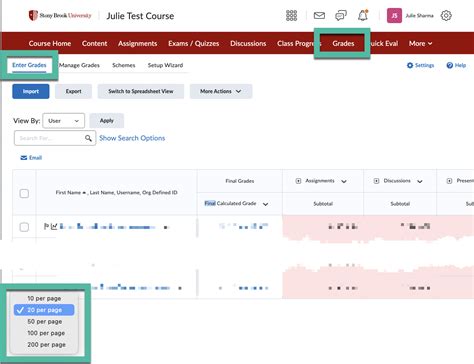Image resolution: width=474 pixels, height=364 pixels.
Task: Go to Course Home in navbar
Action: 50,43
